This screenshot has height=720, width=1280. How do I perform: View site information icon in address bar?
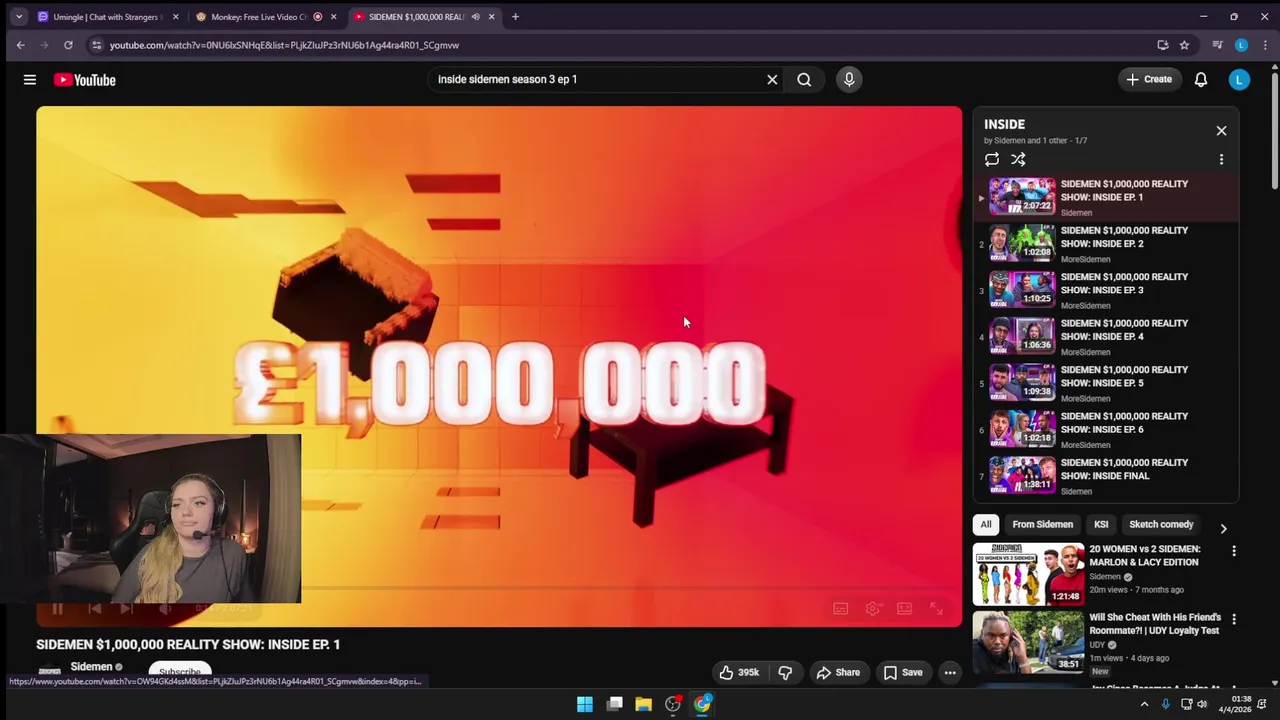pyautogui.click(x=96, y=45)
